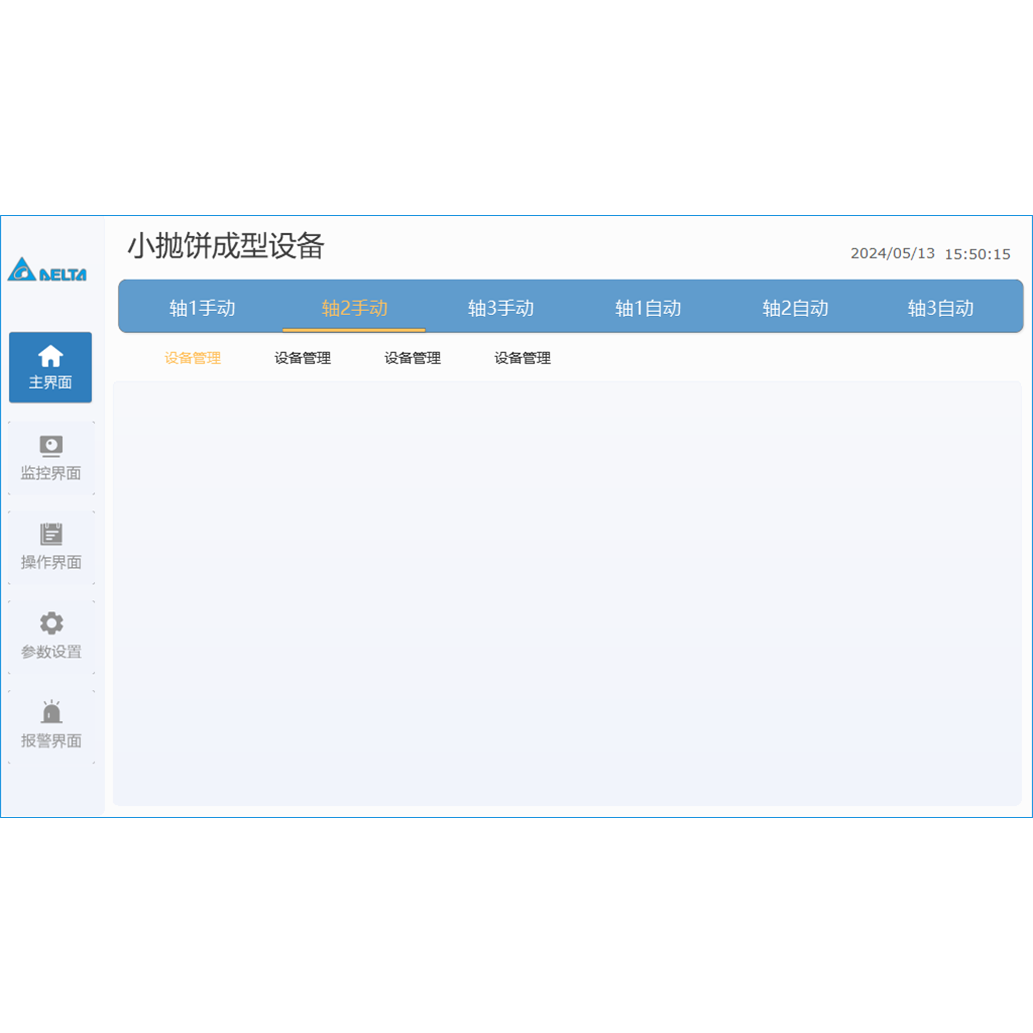Click the 参数设置 label in sidebar
Viewport: 1033px width, 1033px height.
click(x=51, y=652)
